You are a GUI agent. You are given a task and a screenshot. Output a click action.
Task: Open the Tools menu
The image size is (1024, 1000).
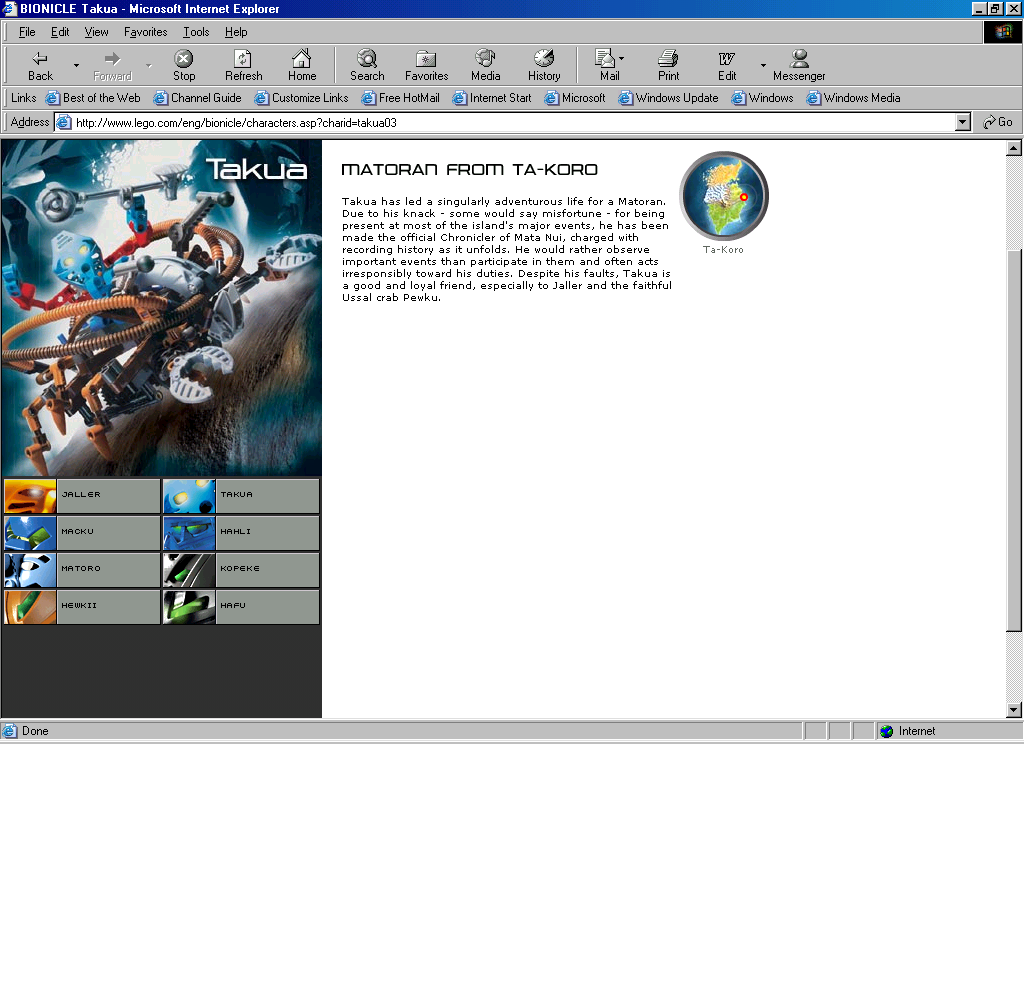click(x=196, y=32)
